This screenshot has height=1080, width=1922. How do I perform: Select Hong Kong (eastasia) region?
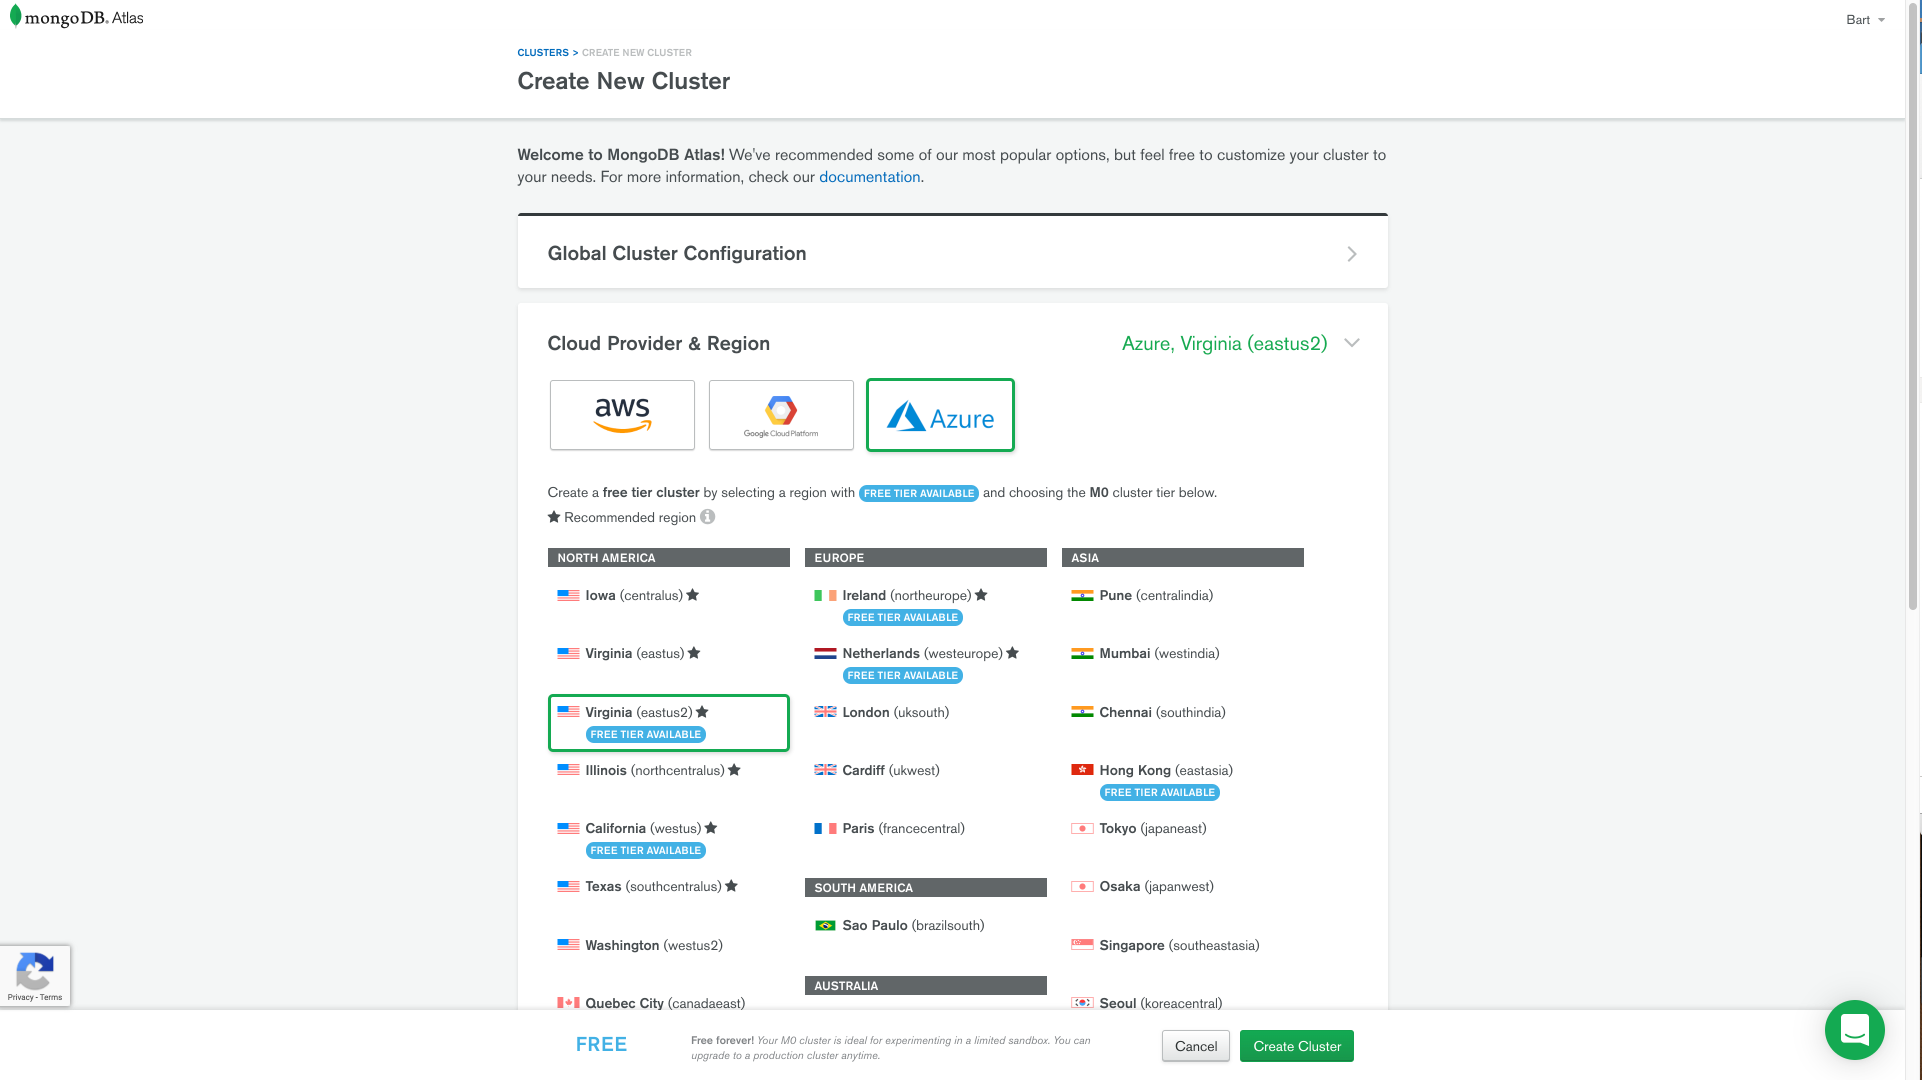pos(1182,780)
